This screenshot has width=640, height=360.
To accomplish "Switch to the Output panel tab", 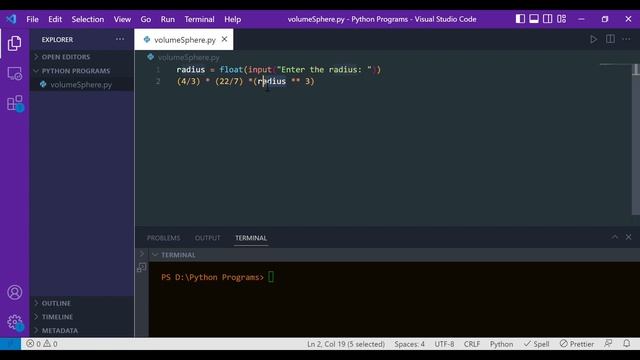I will pyautogui.click(x=207, y=238).
